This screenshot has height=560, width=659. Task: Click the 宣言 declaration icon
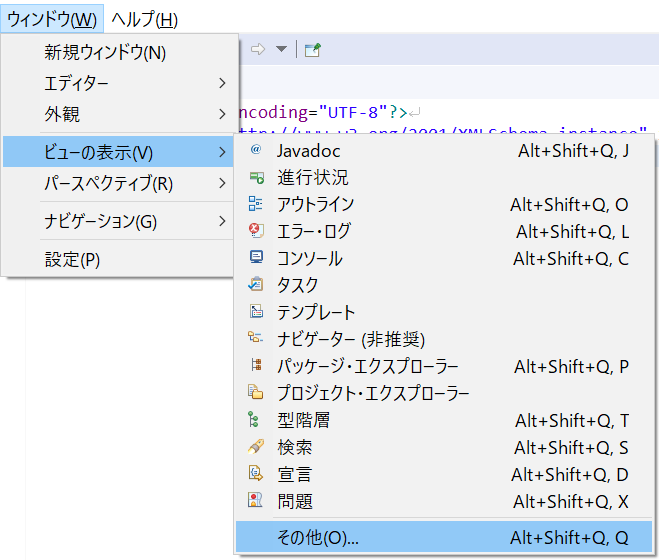click(256, 473)
